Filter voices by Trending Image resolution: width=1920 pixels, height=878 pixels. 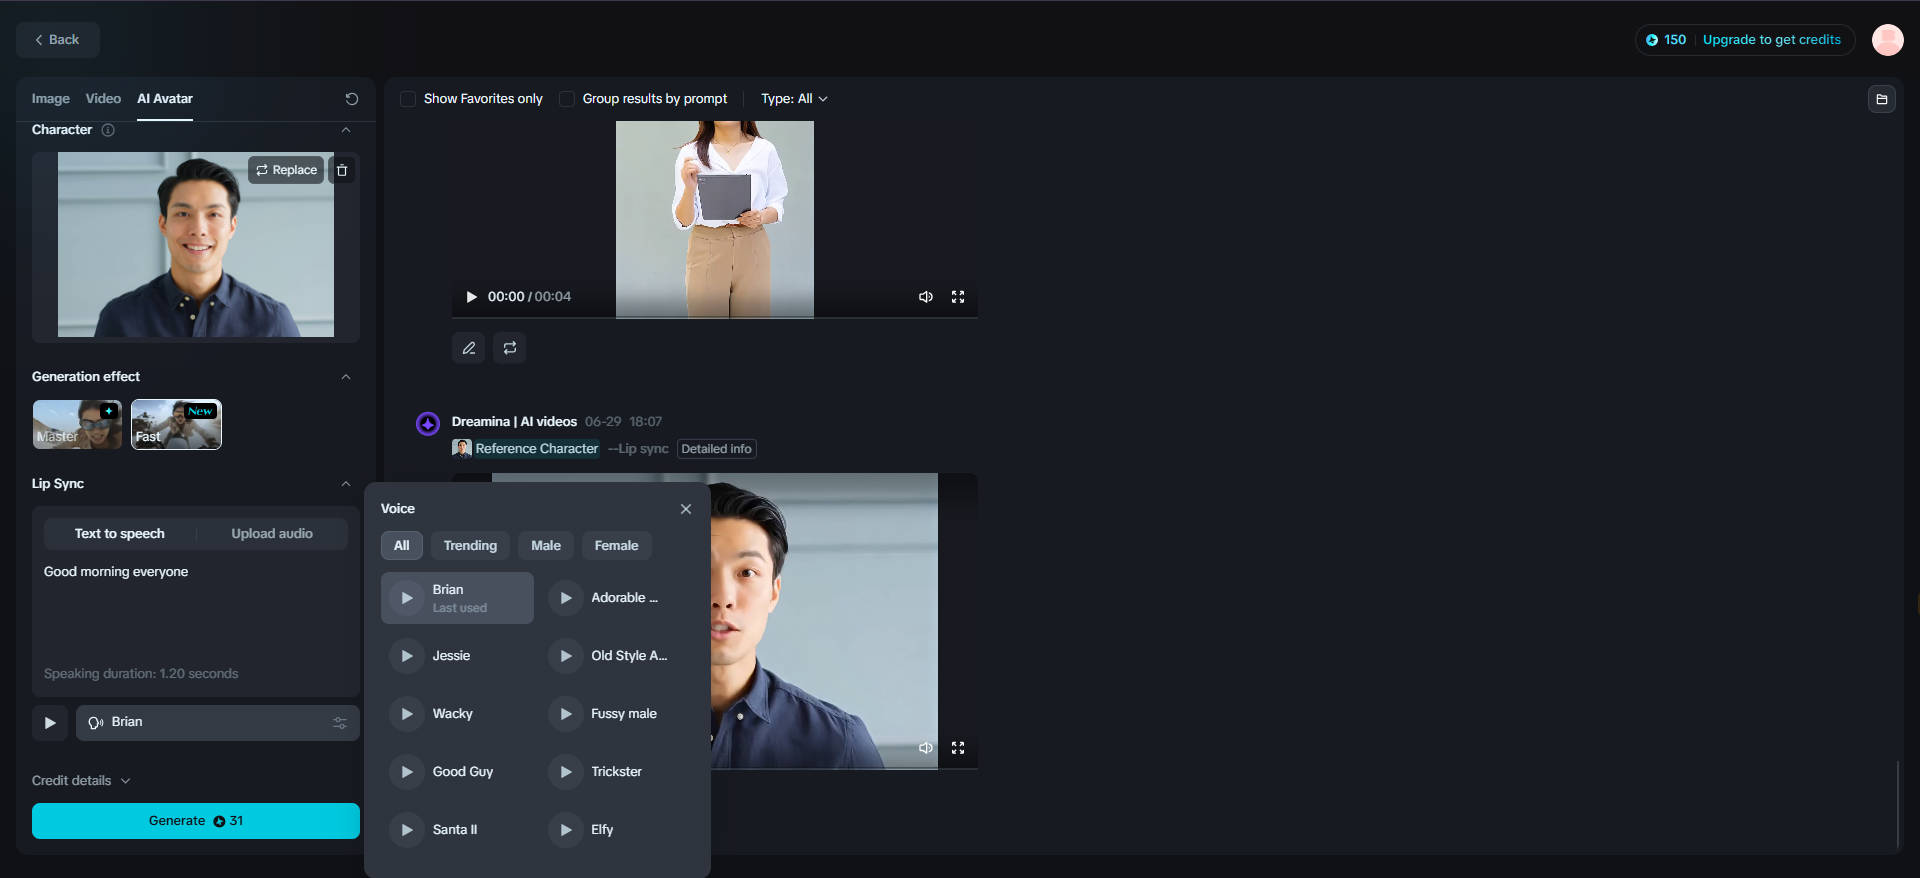470,546
